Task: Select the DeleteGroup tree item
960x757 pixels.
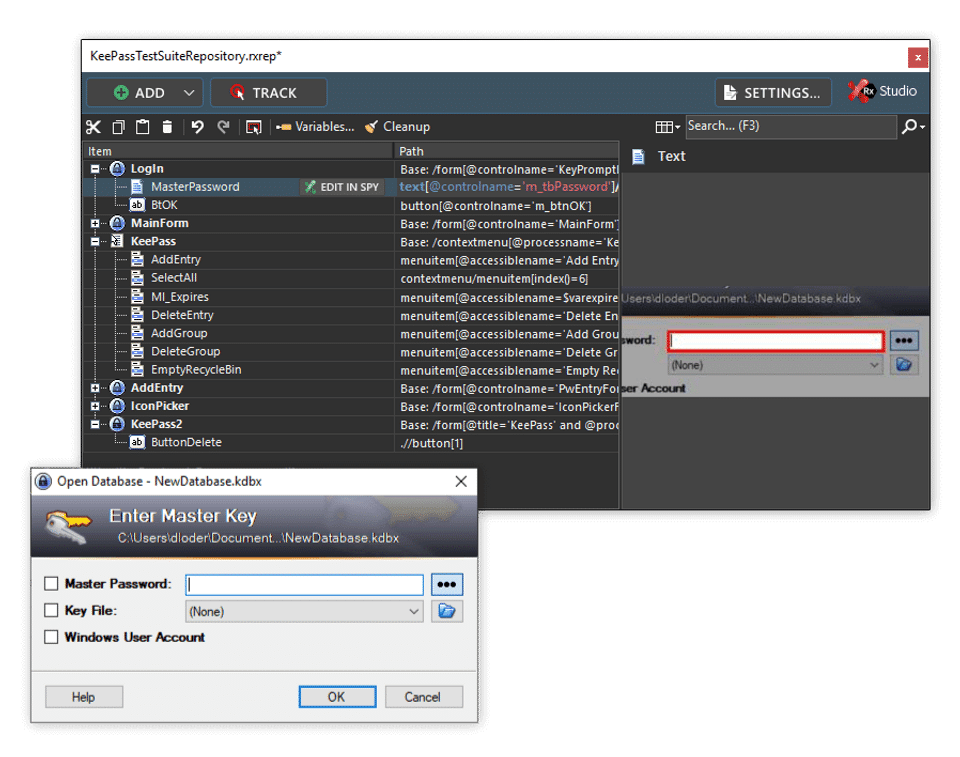Action: pyautogui.click(x=186, y=352)
